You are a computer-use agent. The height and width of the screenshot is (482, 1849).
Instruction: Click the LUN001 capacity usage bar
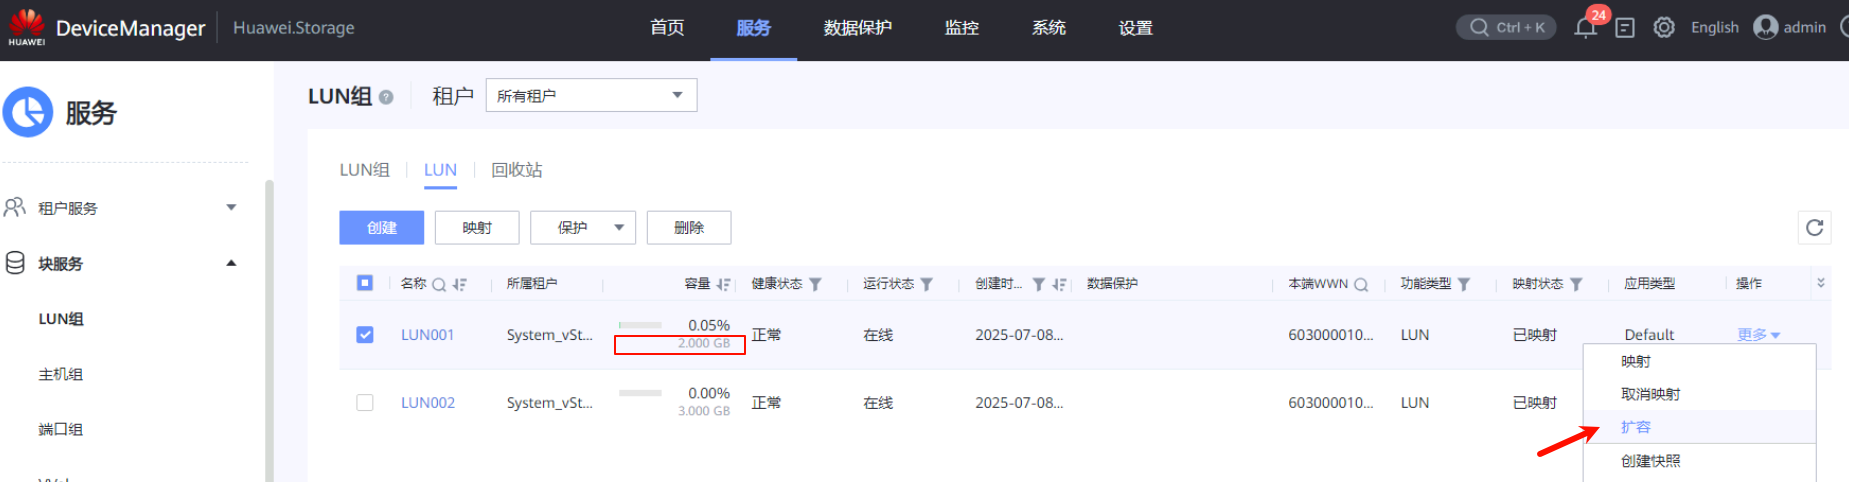(x=640, y=325)
